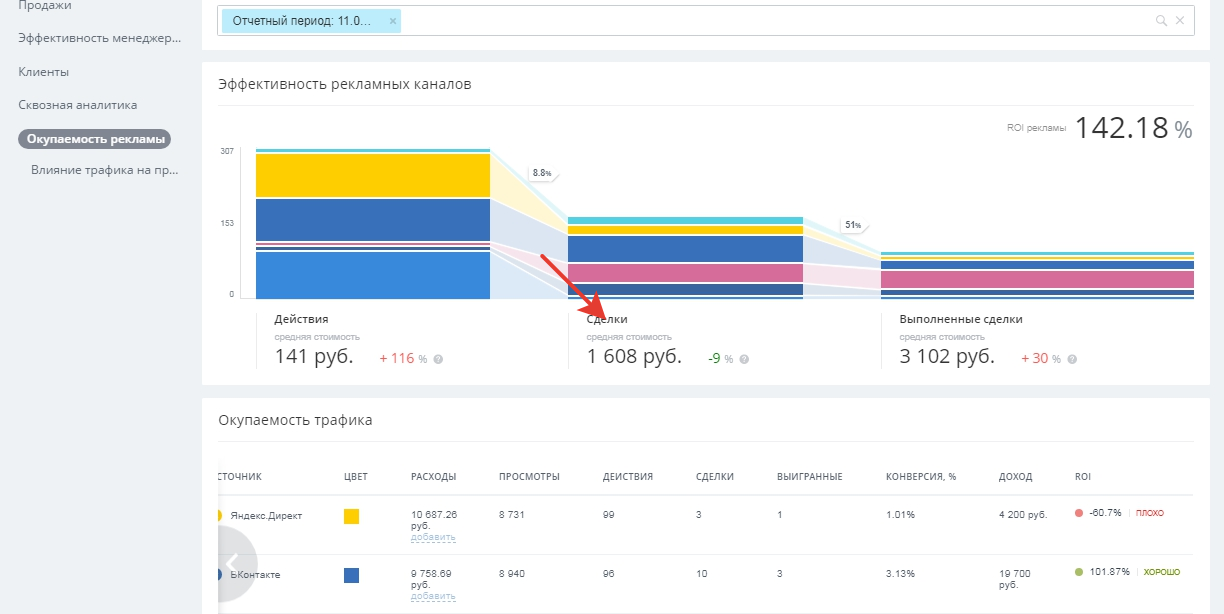Click help icon next to Сделки -9%

(x=744, y=359)
